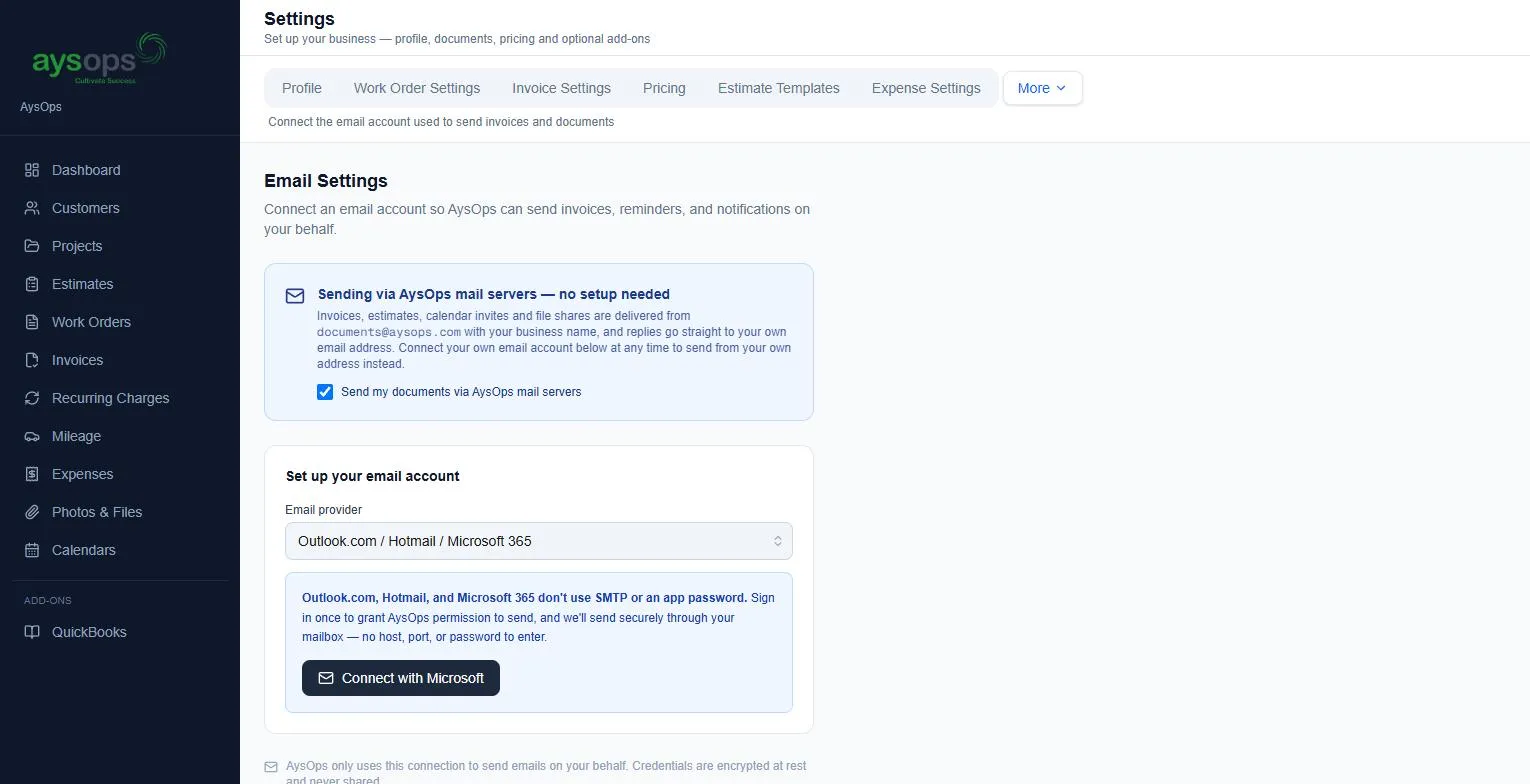
Task: Click the Expenses dollar icon
Action: [32, 474]
